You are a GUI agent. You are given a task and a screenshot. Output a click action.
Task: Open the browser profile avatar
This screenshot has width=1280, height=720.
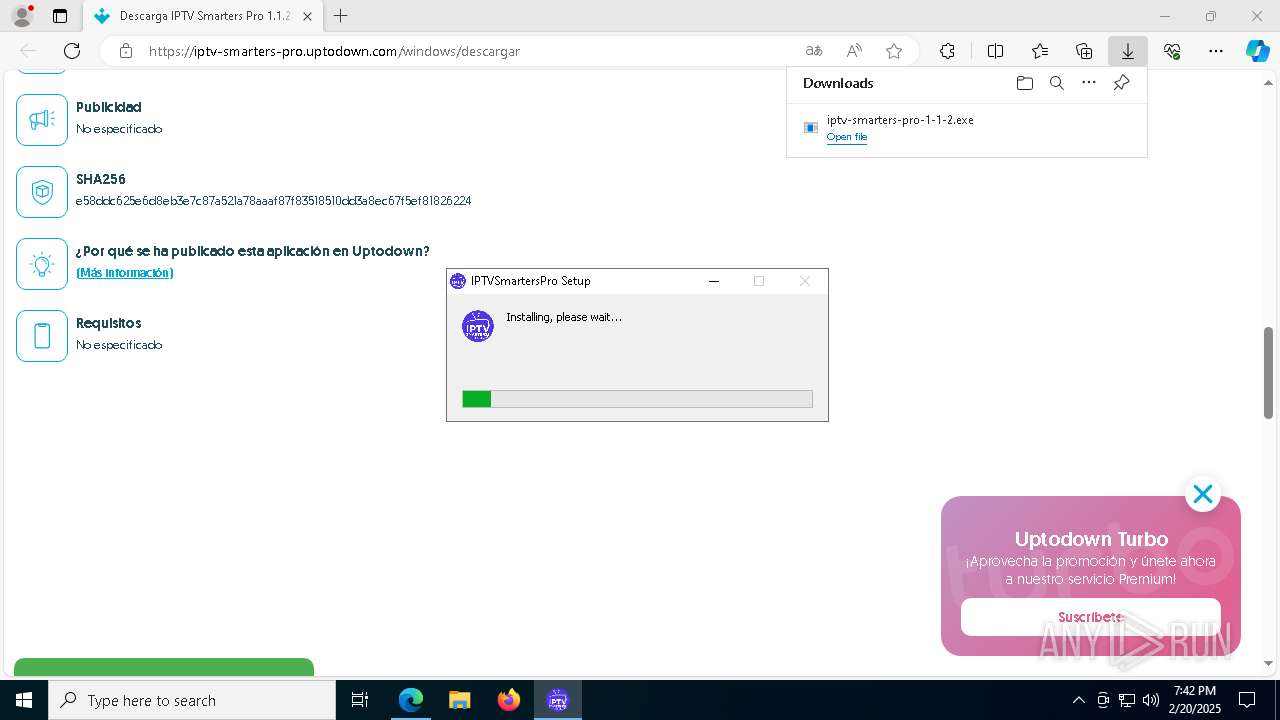[x=21, y=16]
